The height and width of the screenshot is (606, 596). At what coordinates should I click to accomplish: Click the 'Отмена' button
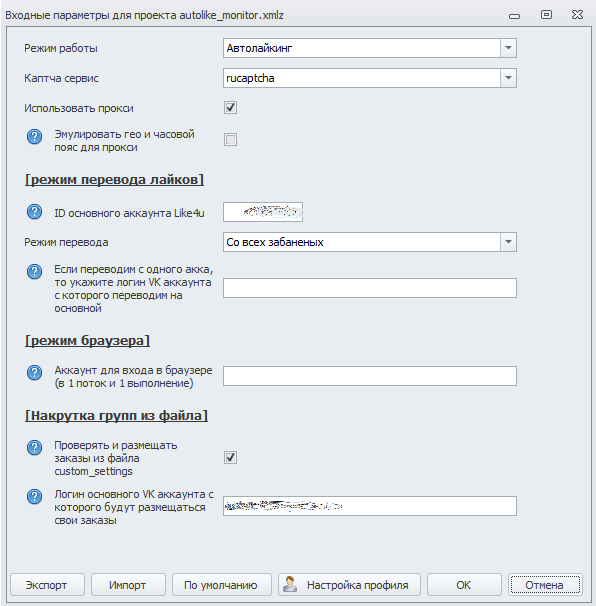[x=545, y=585]
